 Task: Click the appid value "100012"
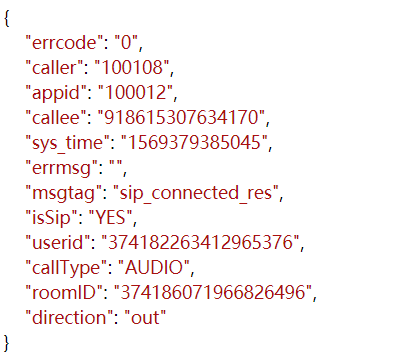(135, 93)
